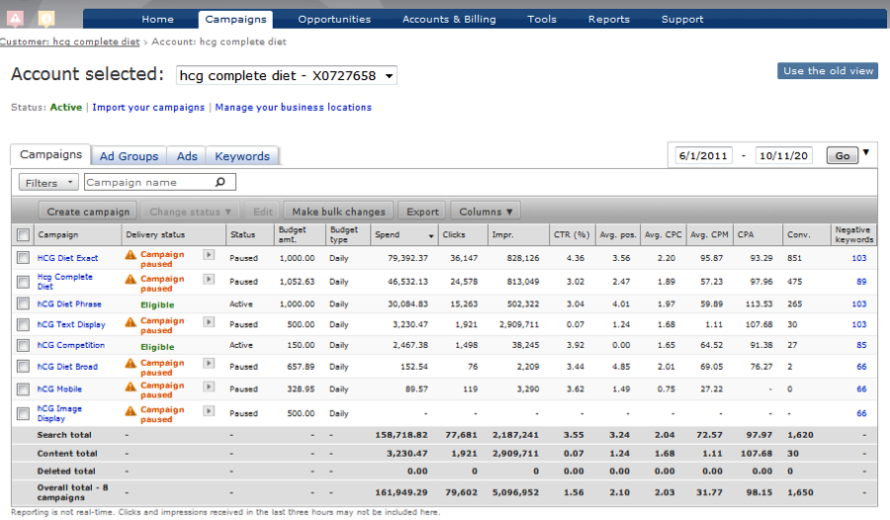Switch to the Keywords tab
Viewport: 890px width, 520px height.
242,156
